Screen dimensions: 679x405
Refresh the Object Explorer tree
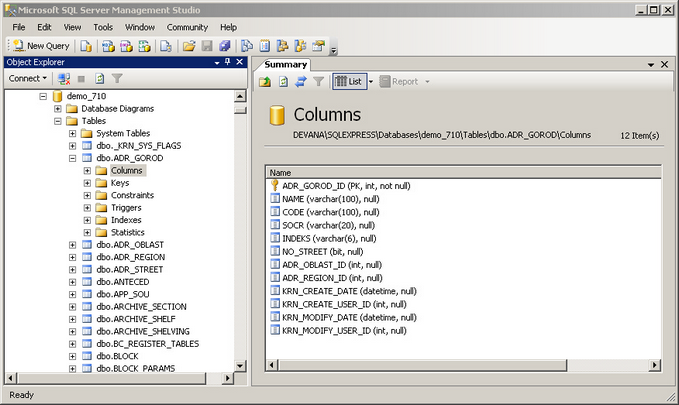100,78
